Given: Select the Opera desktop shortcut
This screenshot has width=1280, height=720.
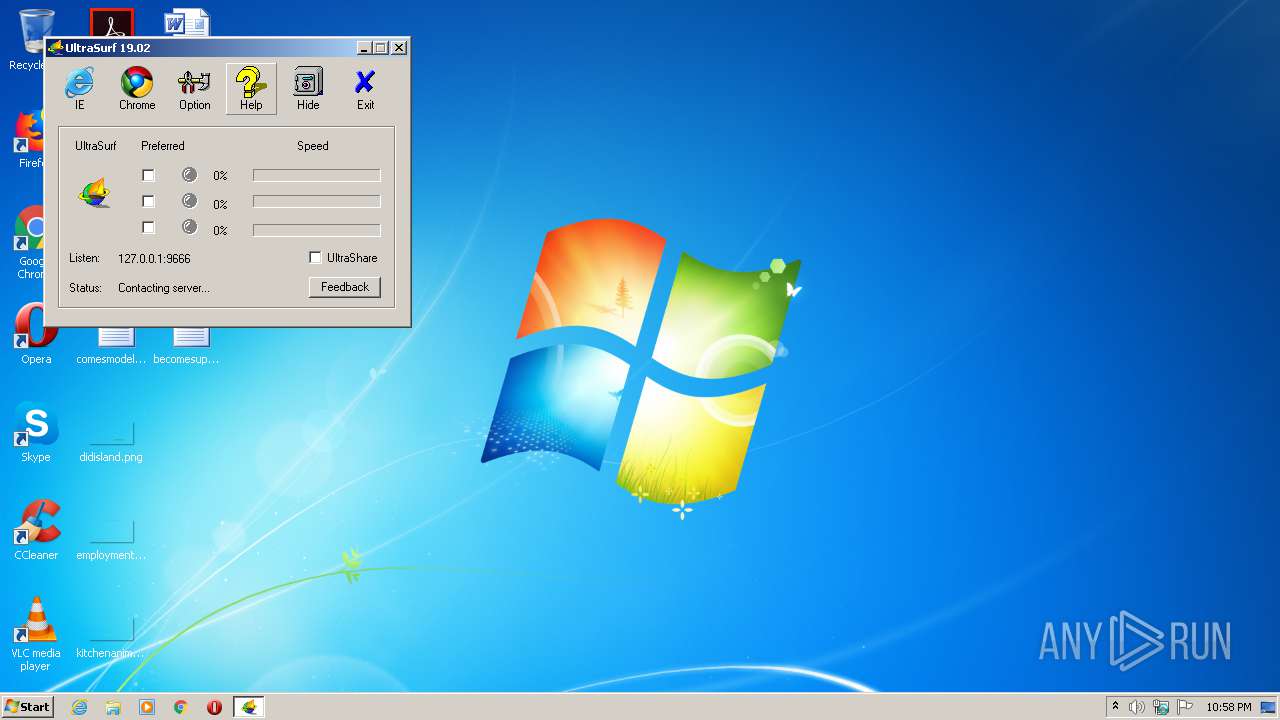Looking at the screenshot, I should (36, 335).
